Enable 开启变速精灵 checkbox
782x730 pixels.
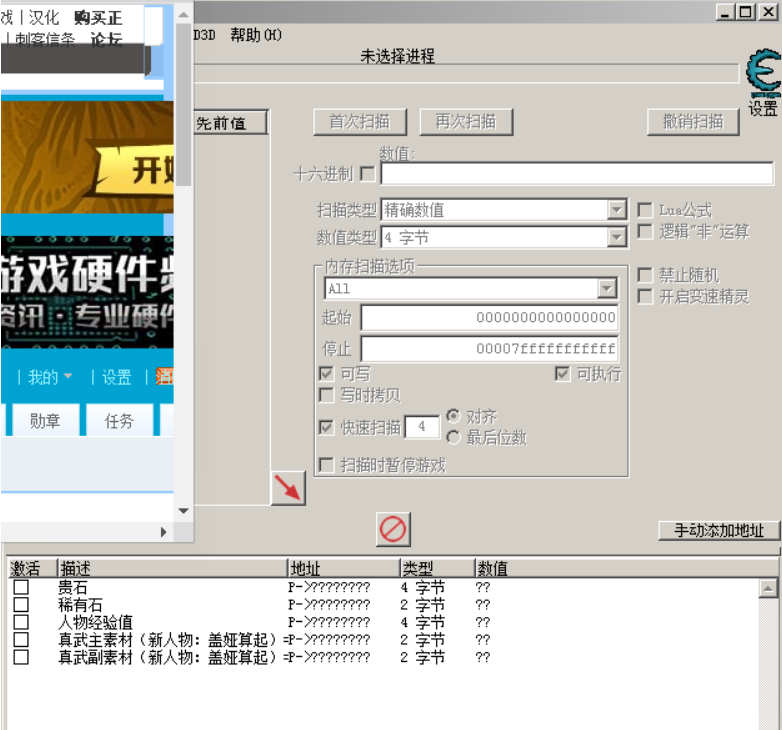pos(645,297)
